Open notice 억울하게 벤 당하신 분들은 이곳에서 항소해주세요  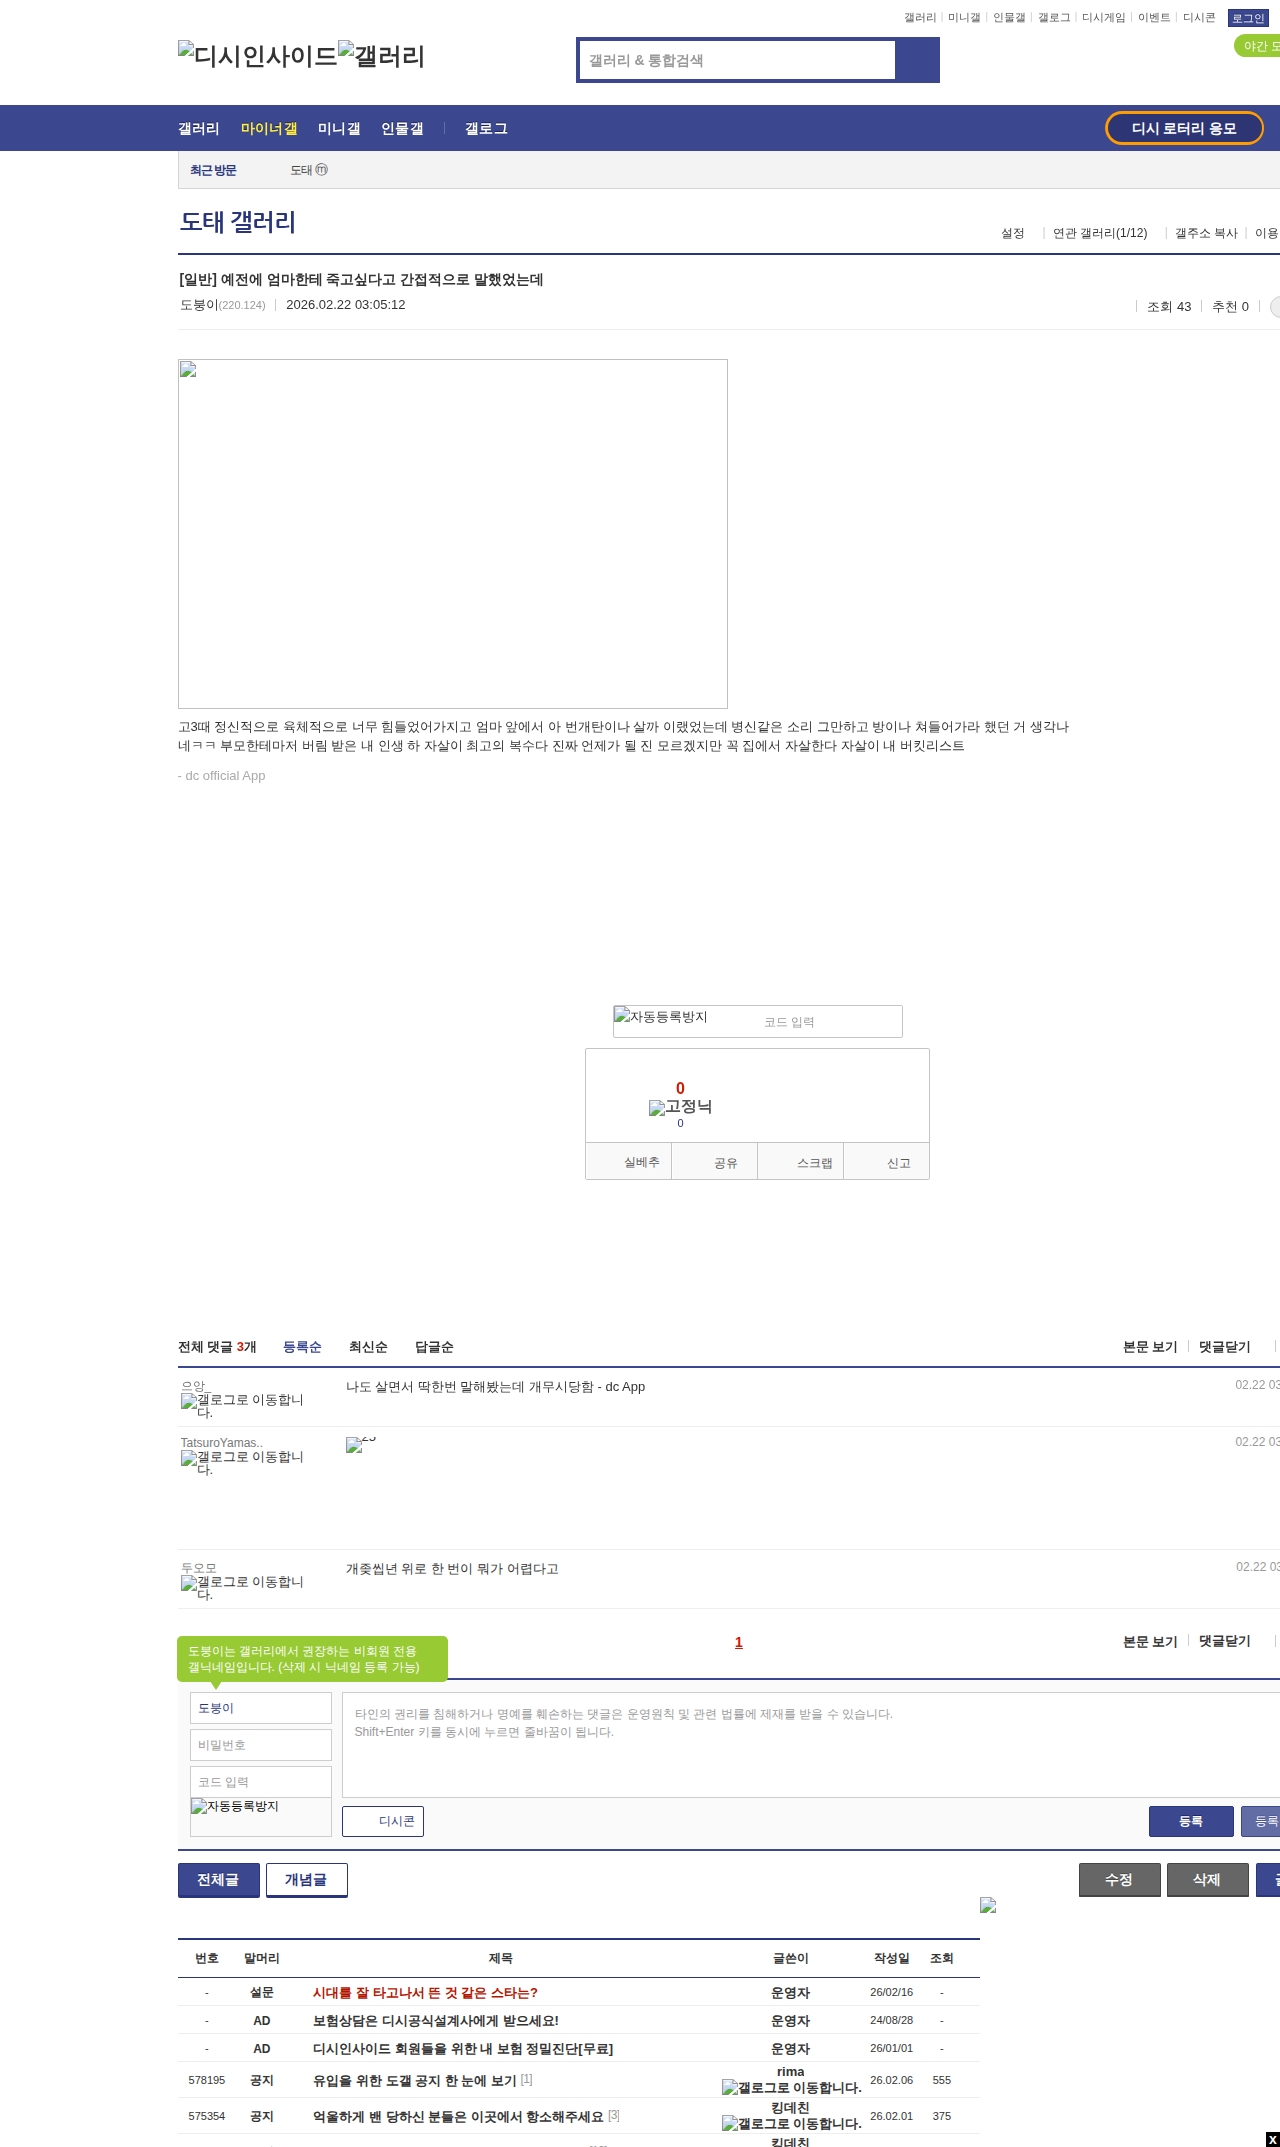click(x=459, y=2116)
